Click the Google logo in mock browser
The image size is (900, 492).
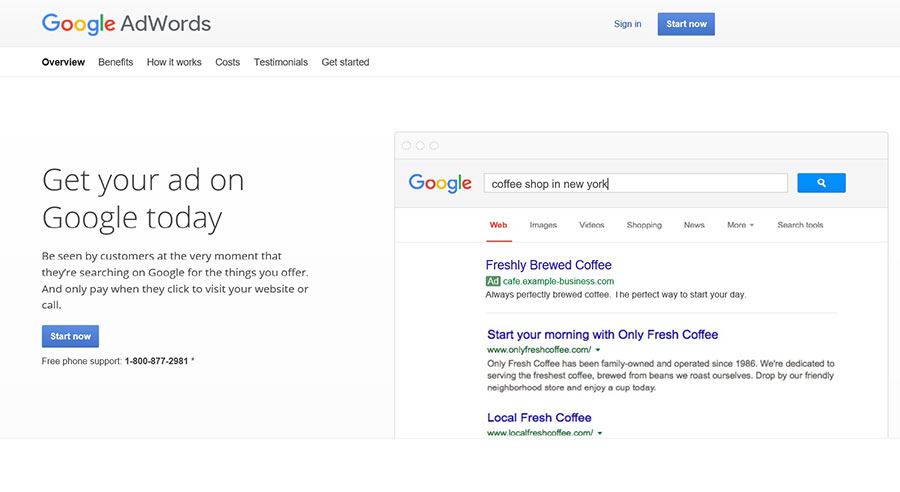coord(440,184)
